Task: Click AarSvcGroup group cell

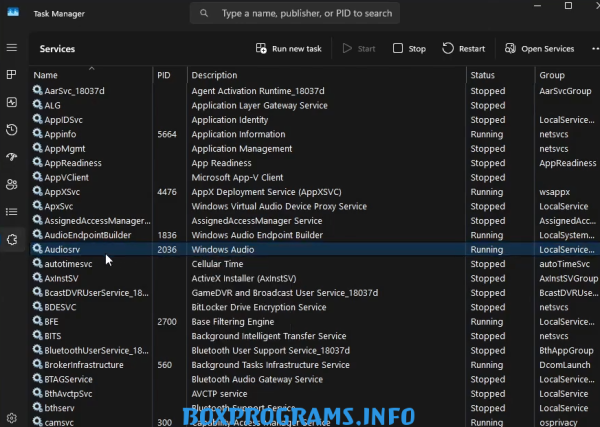Action: coord(565,91)
